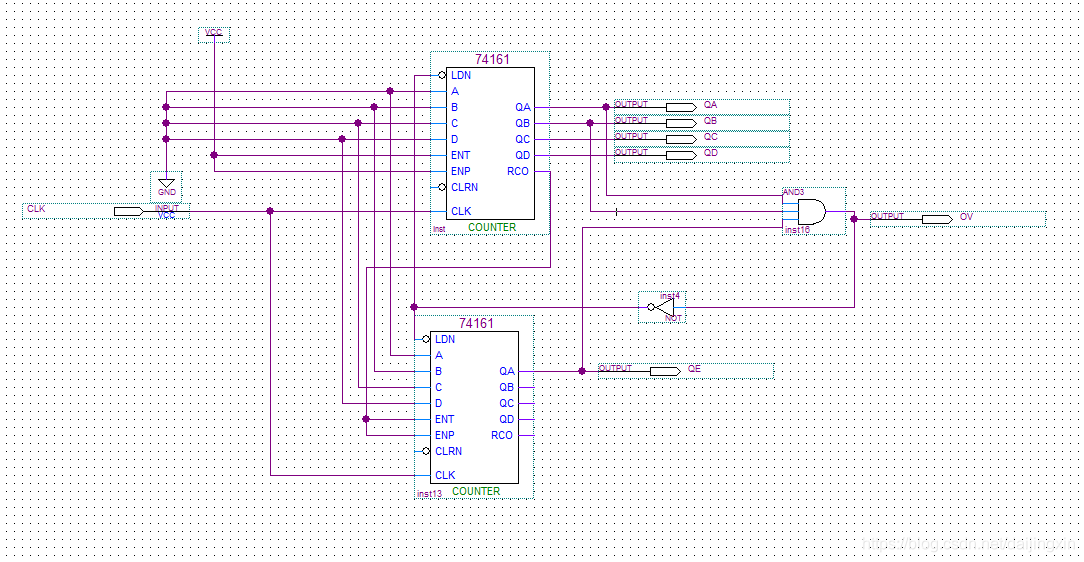Click the QD output pin symbol
The image size is (1084, 562).
click(x=681, y=156)
